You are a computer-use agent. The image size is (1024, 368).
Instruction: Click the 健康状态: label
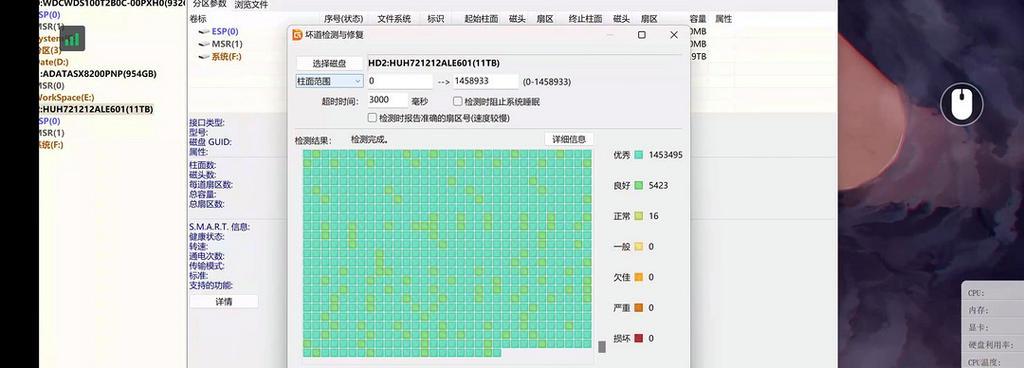(x=207, y=237)
